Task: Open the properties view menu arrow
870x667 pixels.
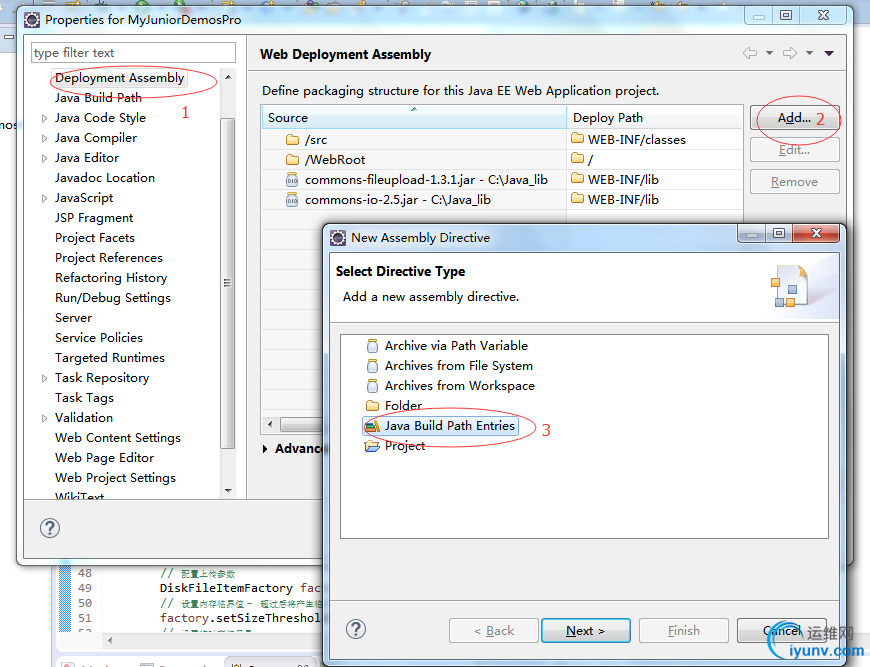Action: [829, 53]
